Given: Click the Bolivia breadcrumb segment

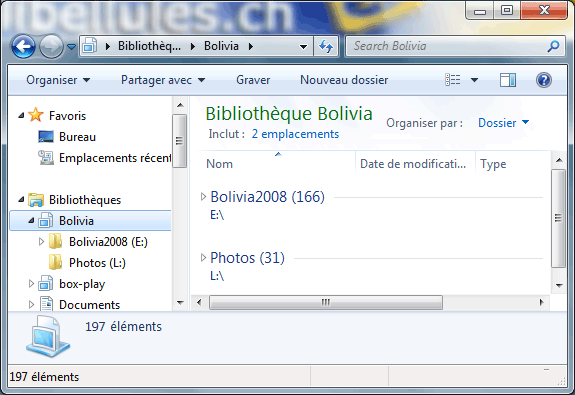Looking at the screenshot, I should point(221,46).
